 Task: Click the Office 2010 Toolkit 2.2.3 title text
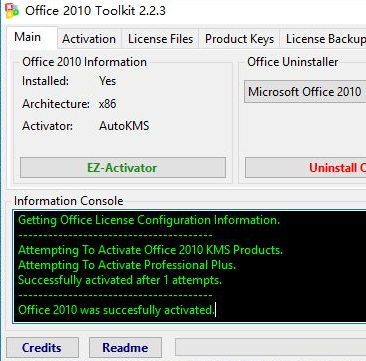click(95, 11)
